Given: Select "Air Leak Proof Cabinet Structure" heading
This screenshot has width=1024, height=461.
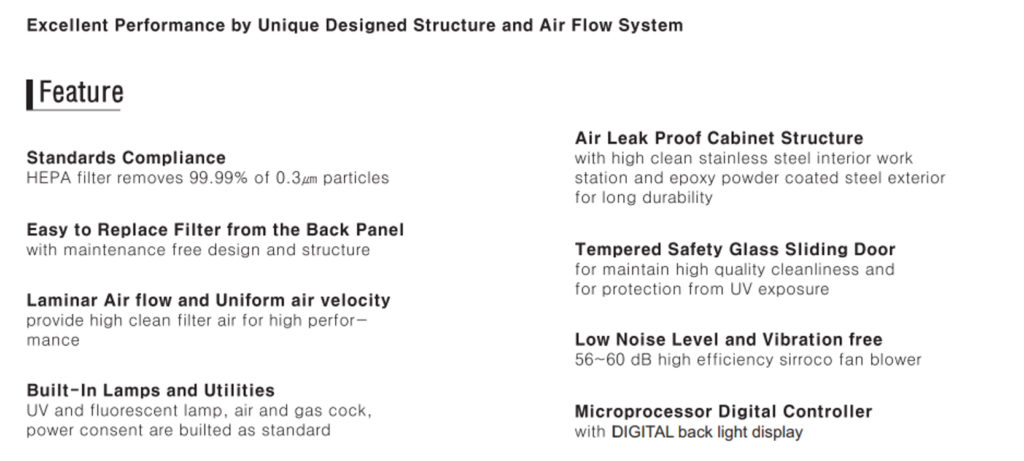Looking at the screenshot, I should click(x=718, y=137).
